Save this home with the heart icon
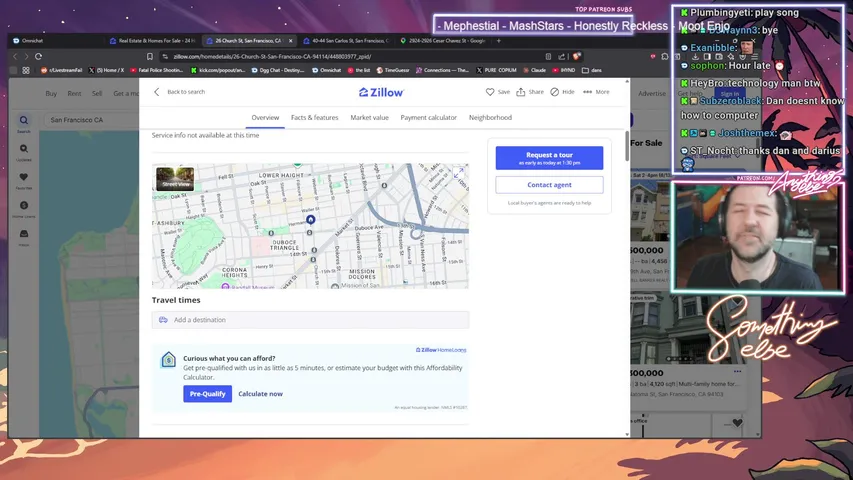 click(498, 92)
